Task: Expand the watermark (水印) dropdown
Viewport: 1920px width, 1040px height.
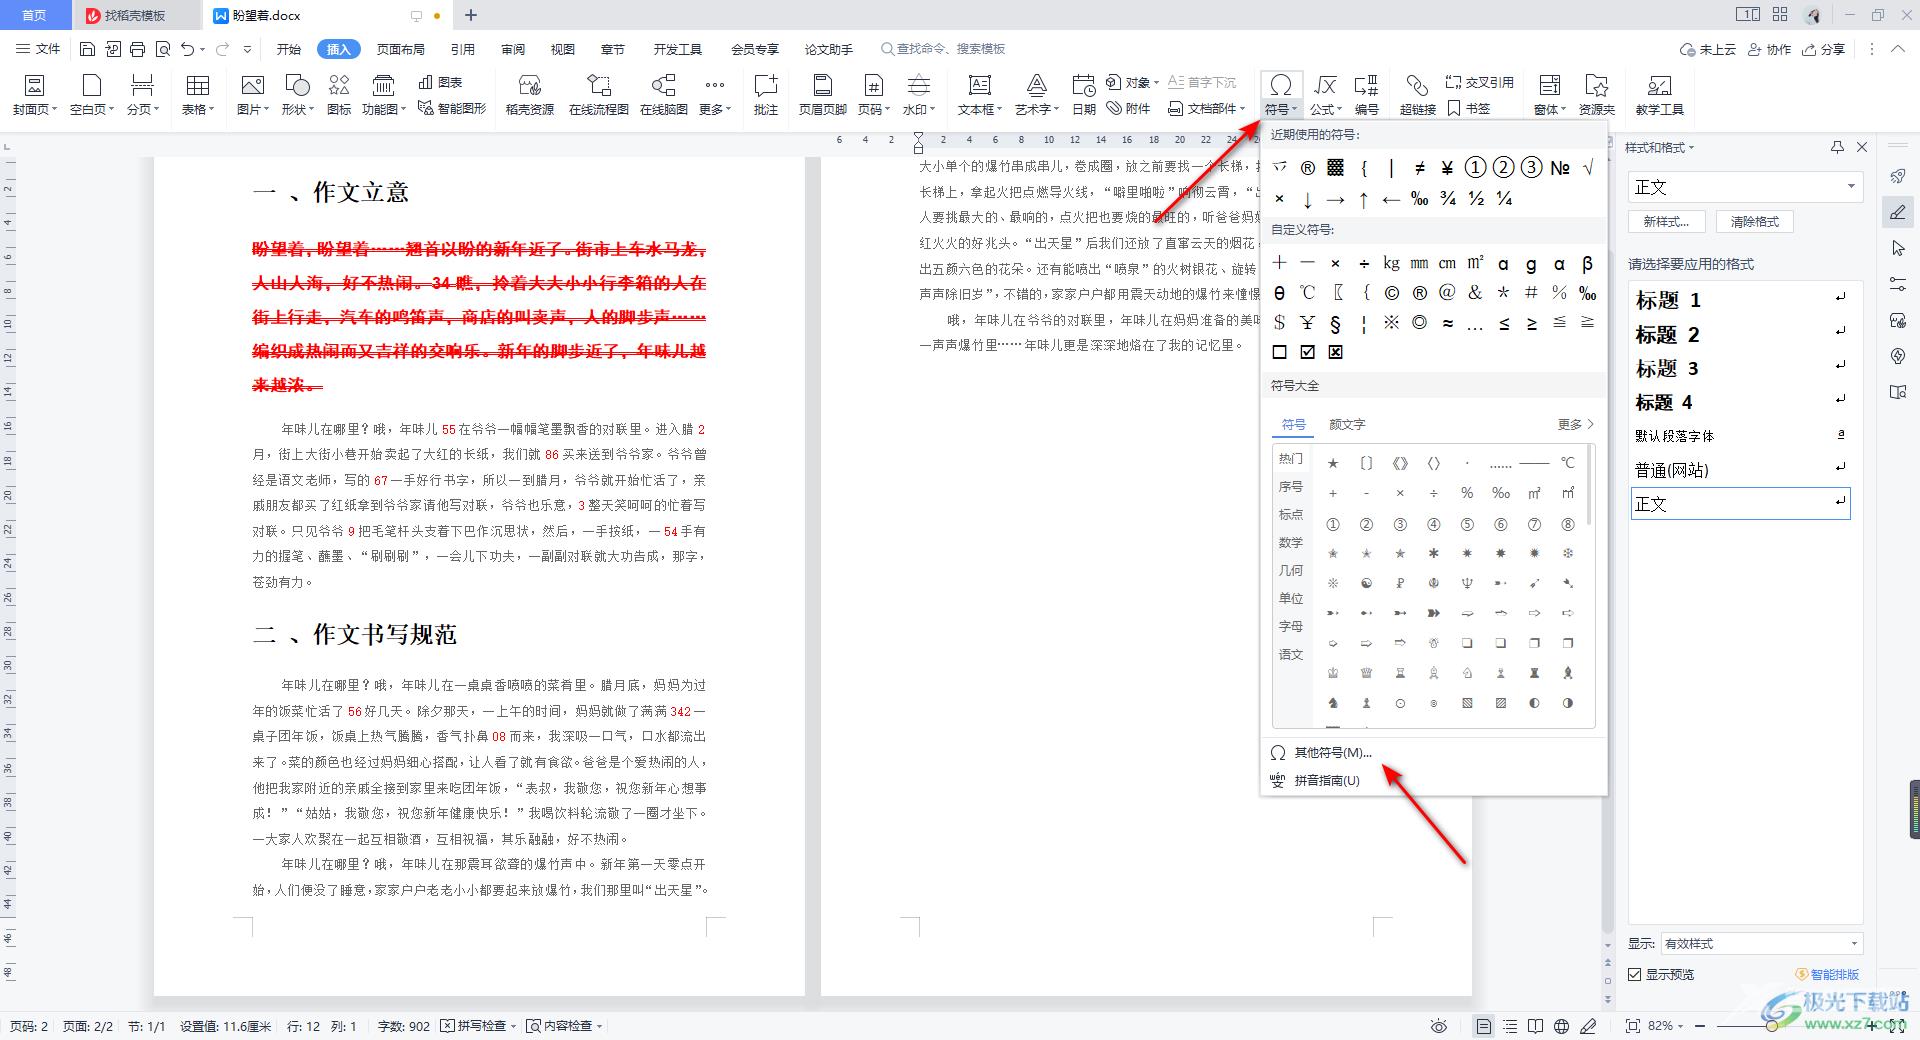Action: (x=932, y=110)
